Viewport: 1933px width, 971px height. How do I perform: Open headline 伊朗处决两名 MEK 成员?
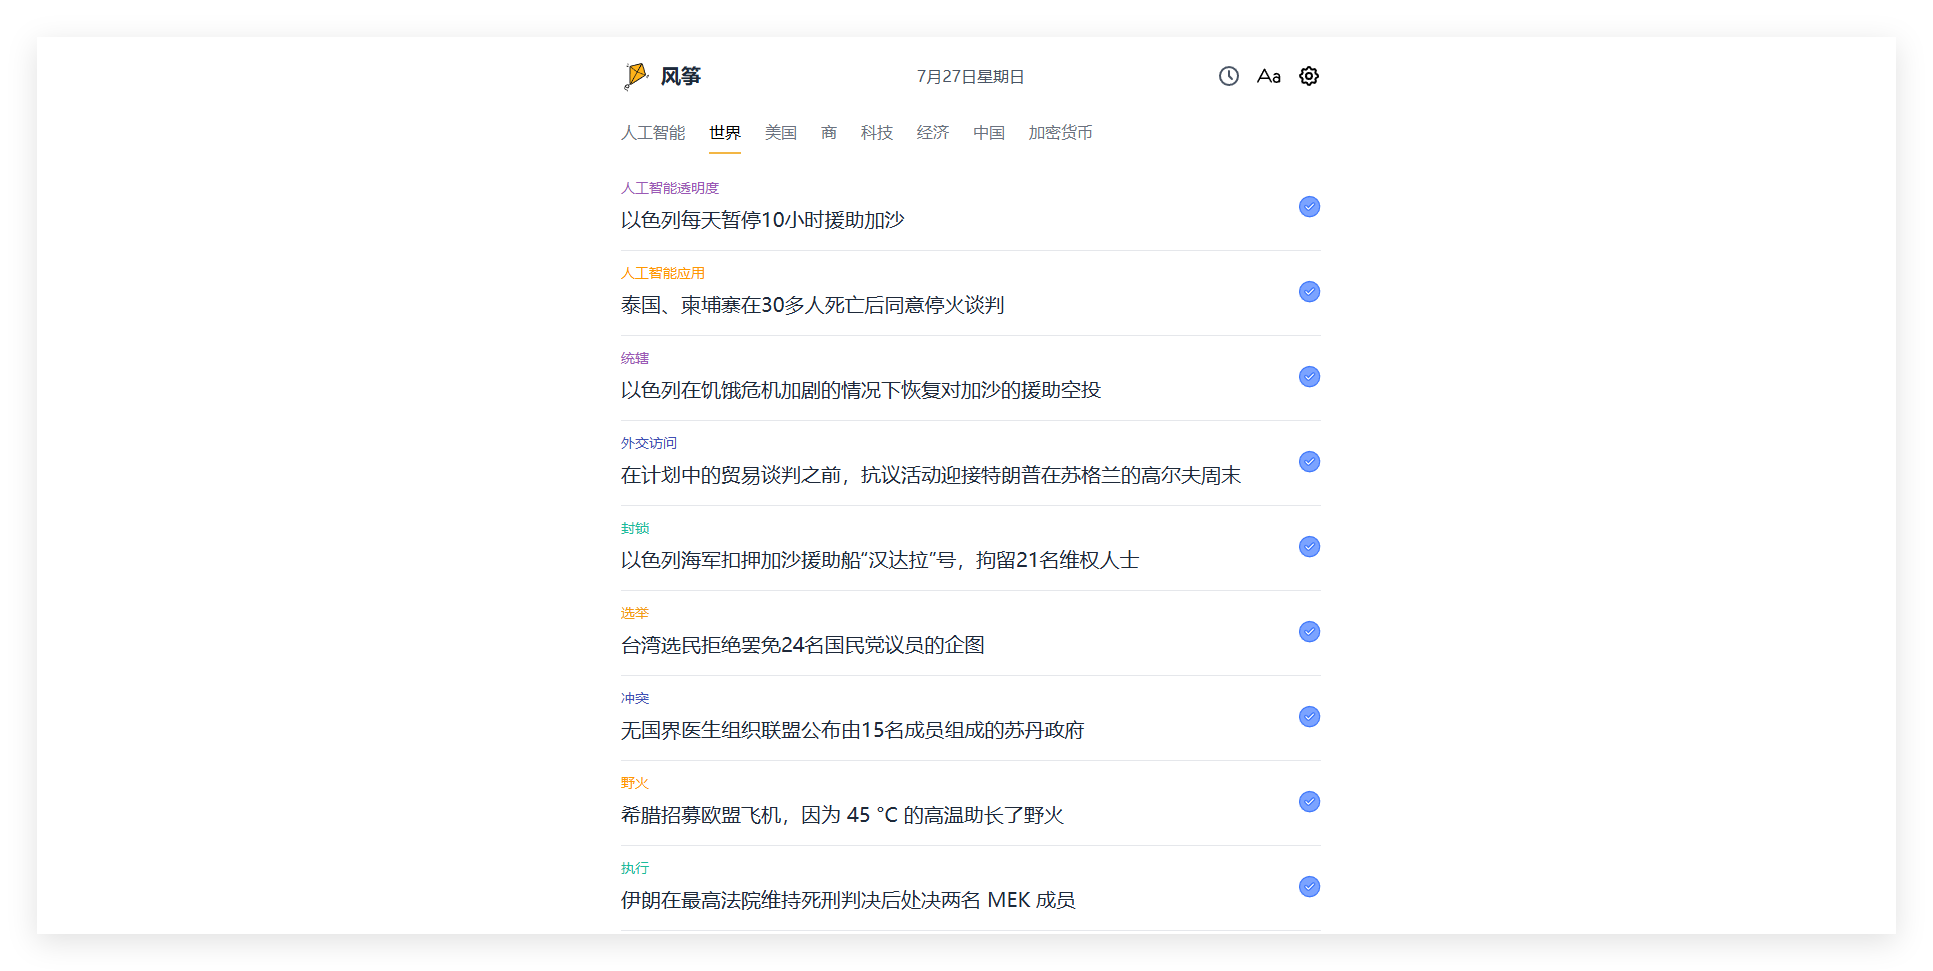point(848,900)
